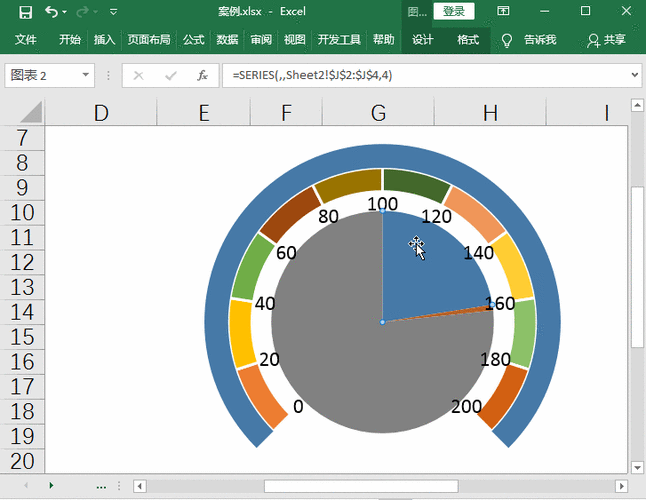Click inside the SERIES formula bar
646x500 pixels.
click(425, 75)
